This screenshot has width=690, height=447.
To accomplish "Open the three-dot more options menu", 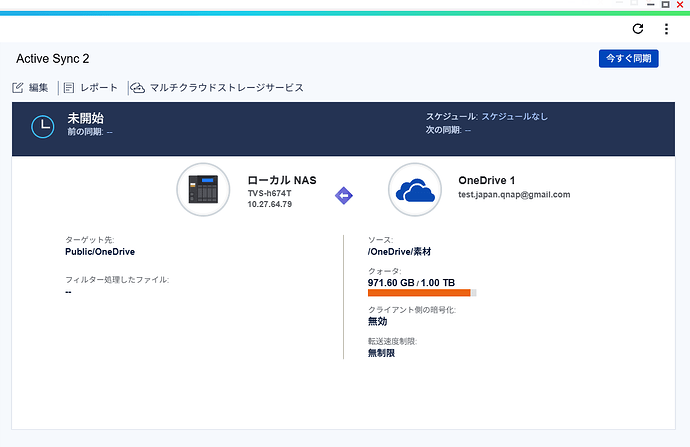I will (665, 29).
